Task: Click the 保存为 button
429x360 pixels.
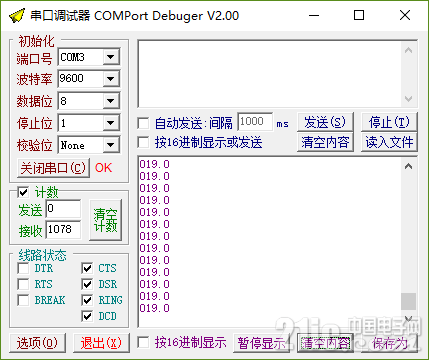Action: pyautogui.click(x=389, y=343)
